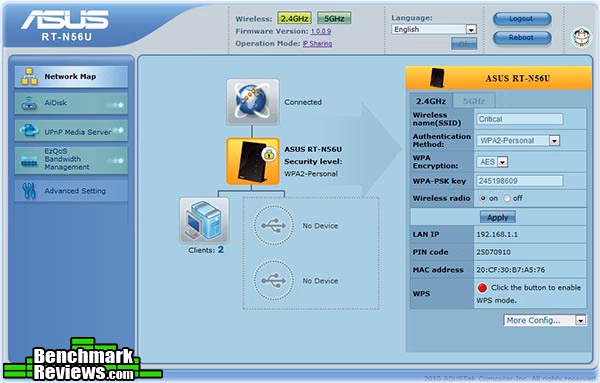Open UPnP Media Server menu item
Screen dimensions: 600x383
[71, 131]
